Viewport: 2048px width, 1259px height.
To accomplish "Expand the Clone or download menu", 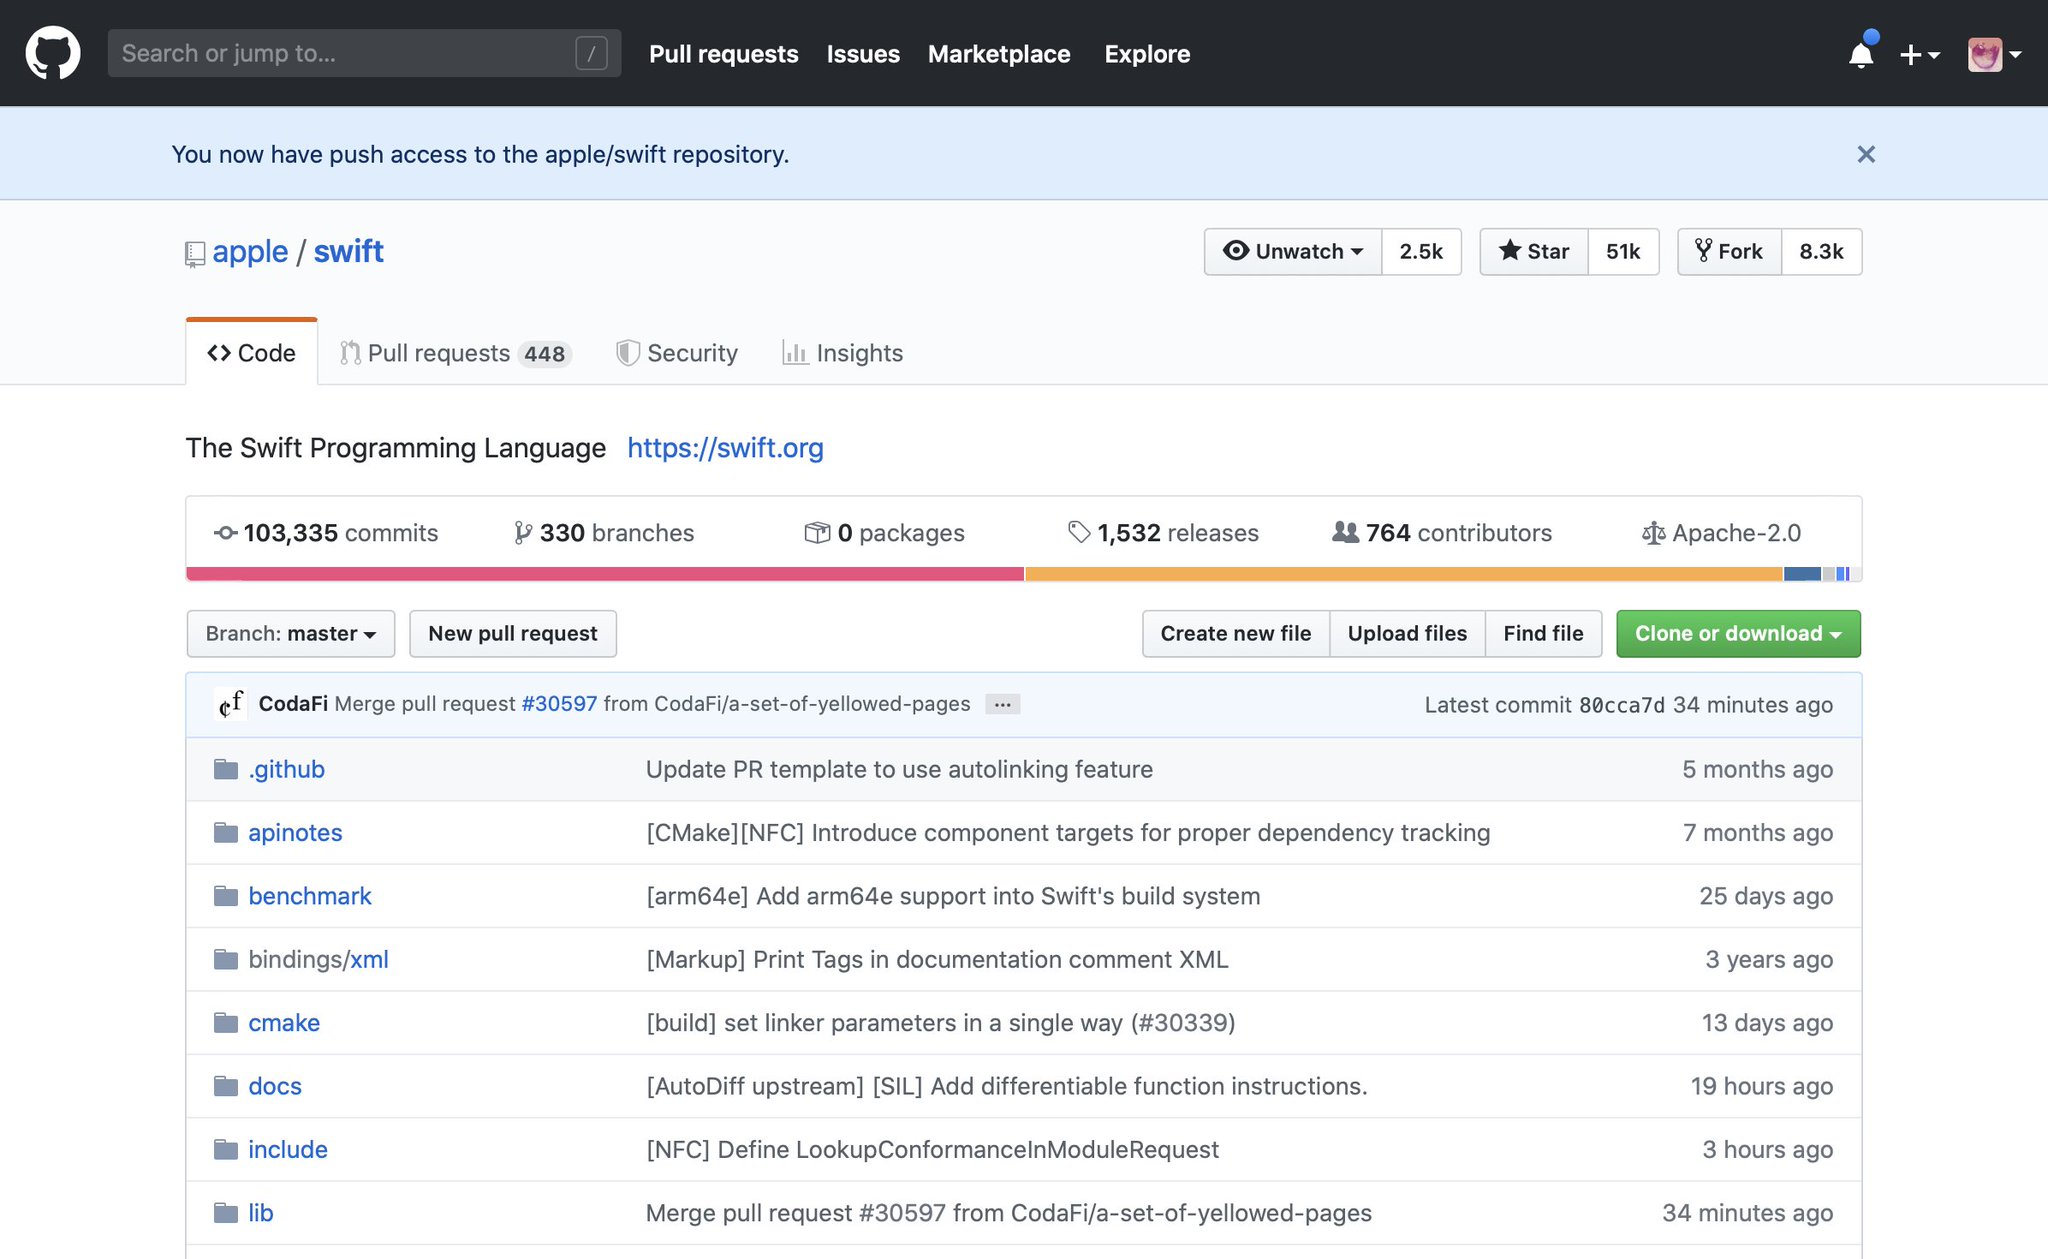I will coord(1737,633).
